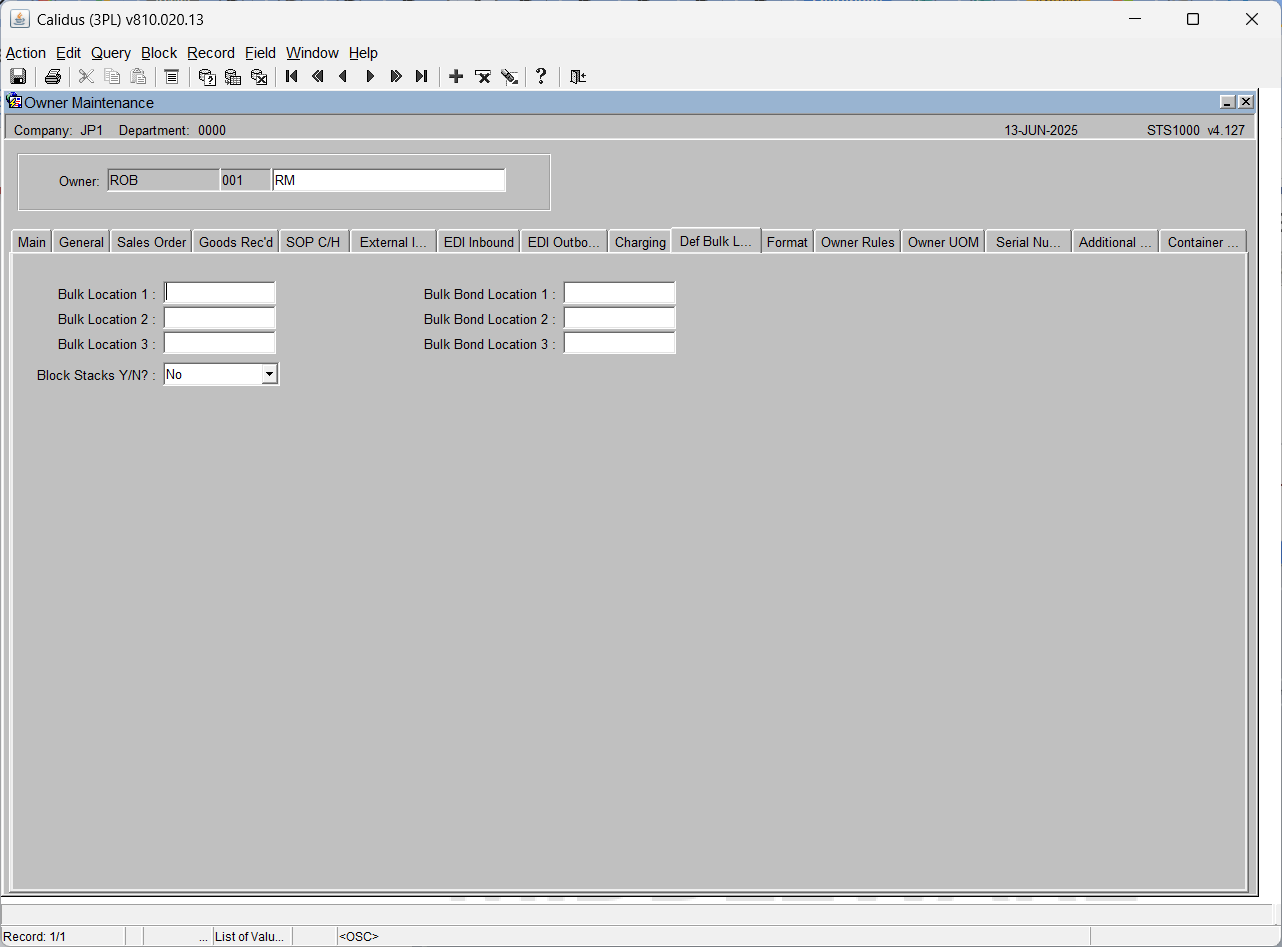Click the Bulk Location 3 field
This screenshot has height=947, width=1282.
[219, 343]
